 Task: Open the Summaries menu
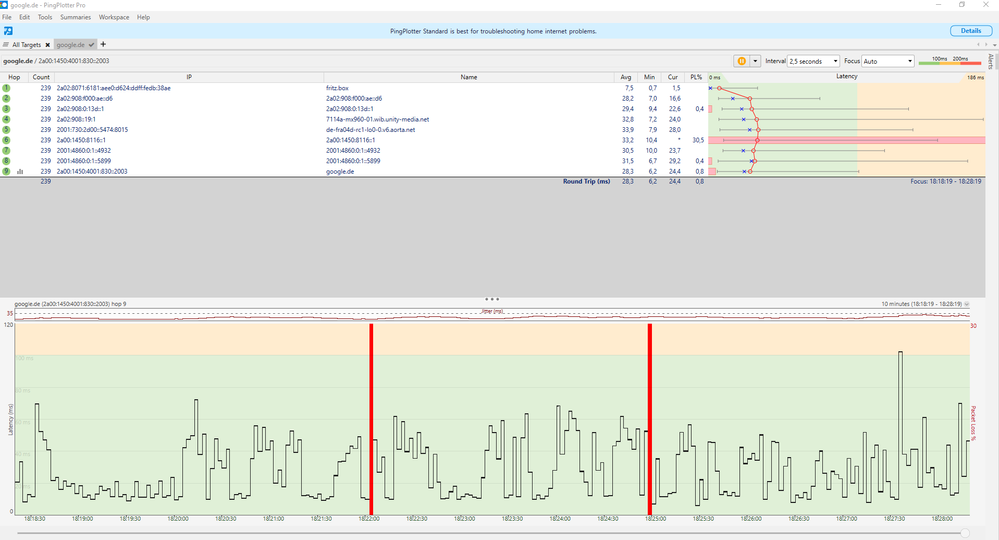(75, 17)
